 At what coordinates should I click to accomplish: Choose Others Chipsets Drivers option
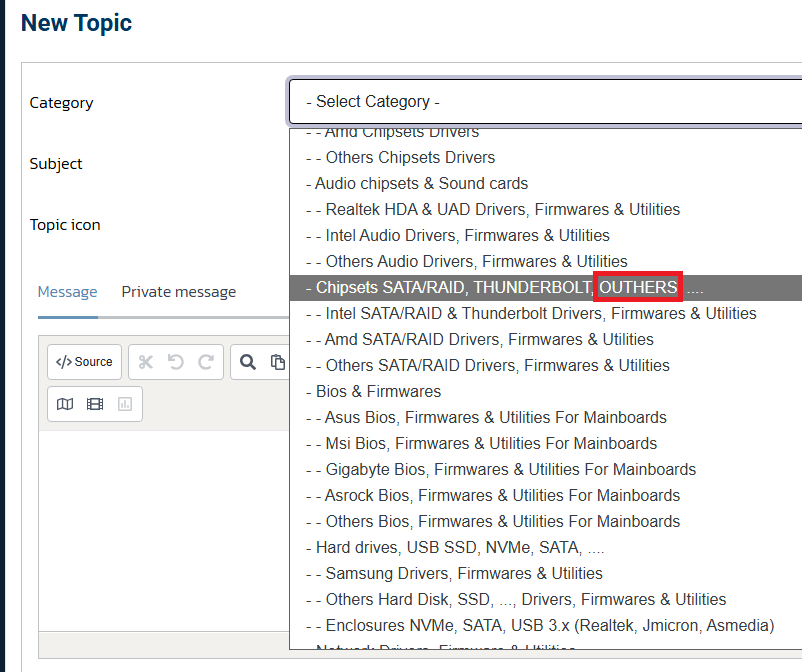tap(410, 158)
